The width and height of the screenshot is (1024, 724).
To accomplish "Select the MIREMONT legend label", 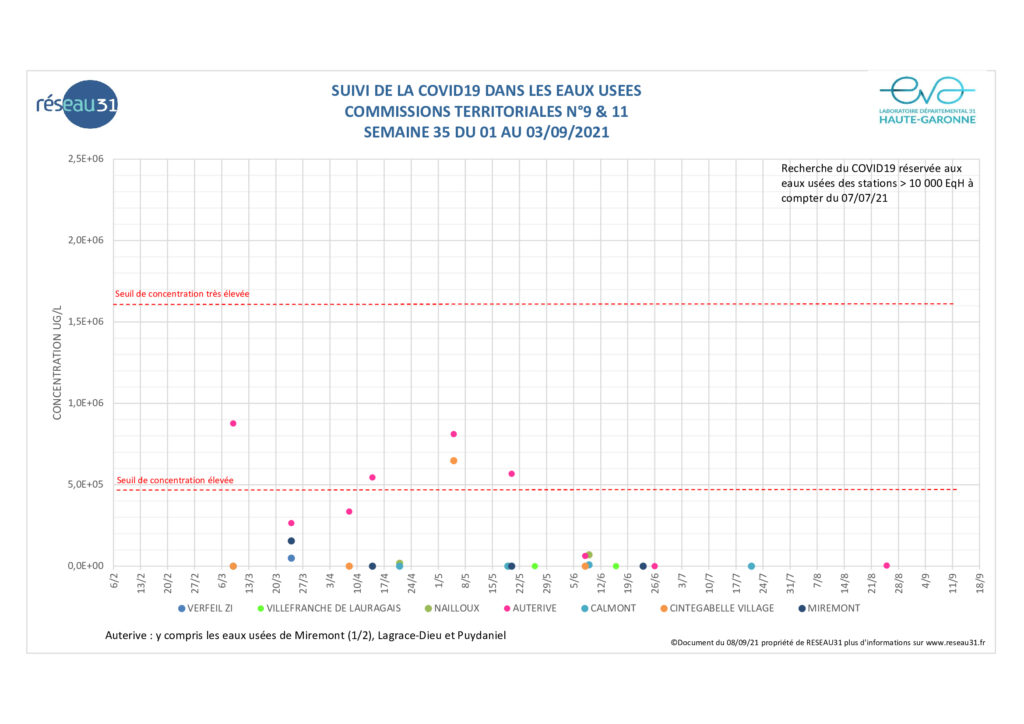I will (x=834, y=608).
